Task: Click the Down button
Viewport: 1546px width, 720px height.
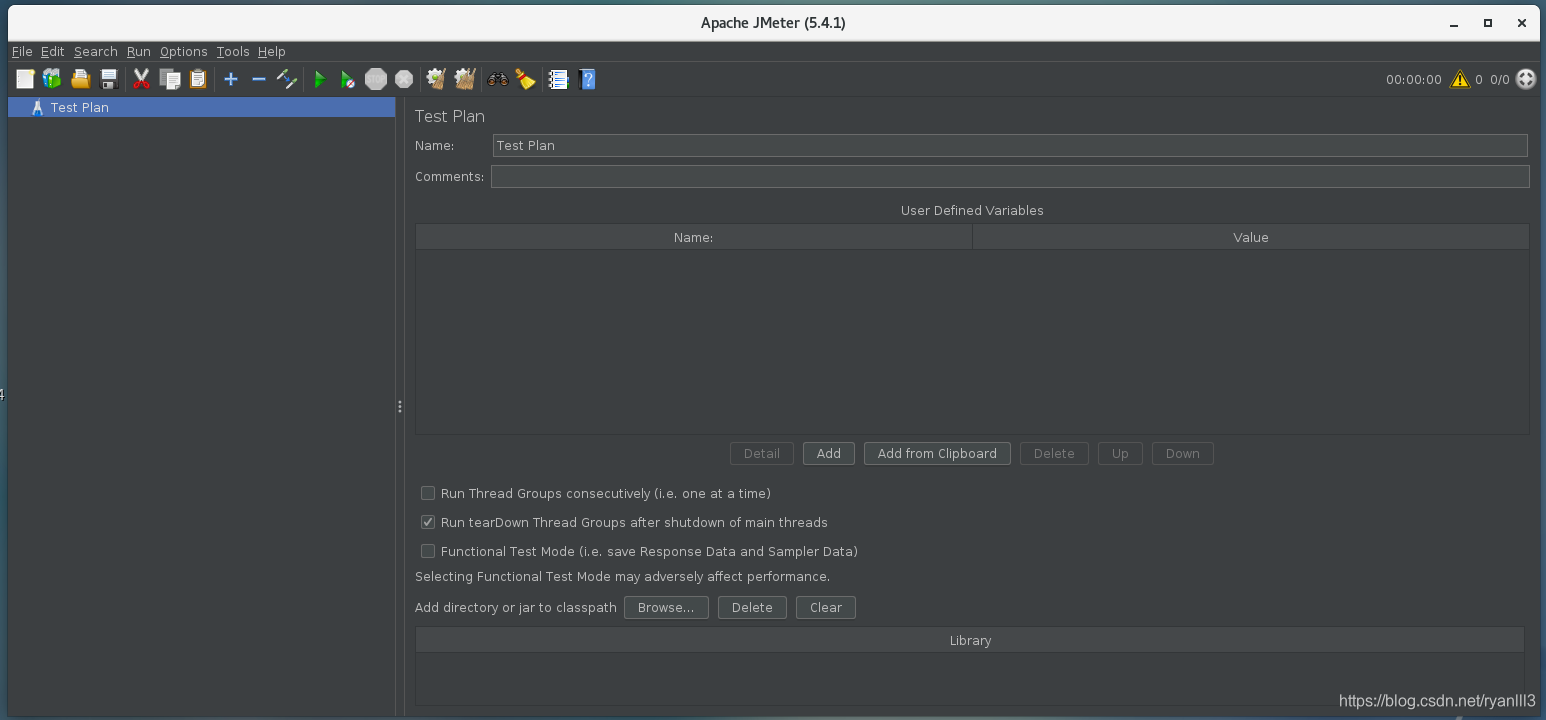Action: [1182, 453]
